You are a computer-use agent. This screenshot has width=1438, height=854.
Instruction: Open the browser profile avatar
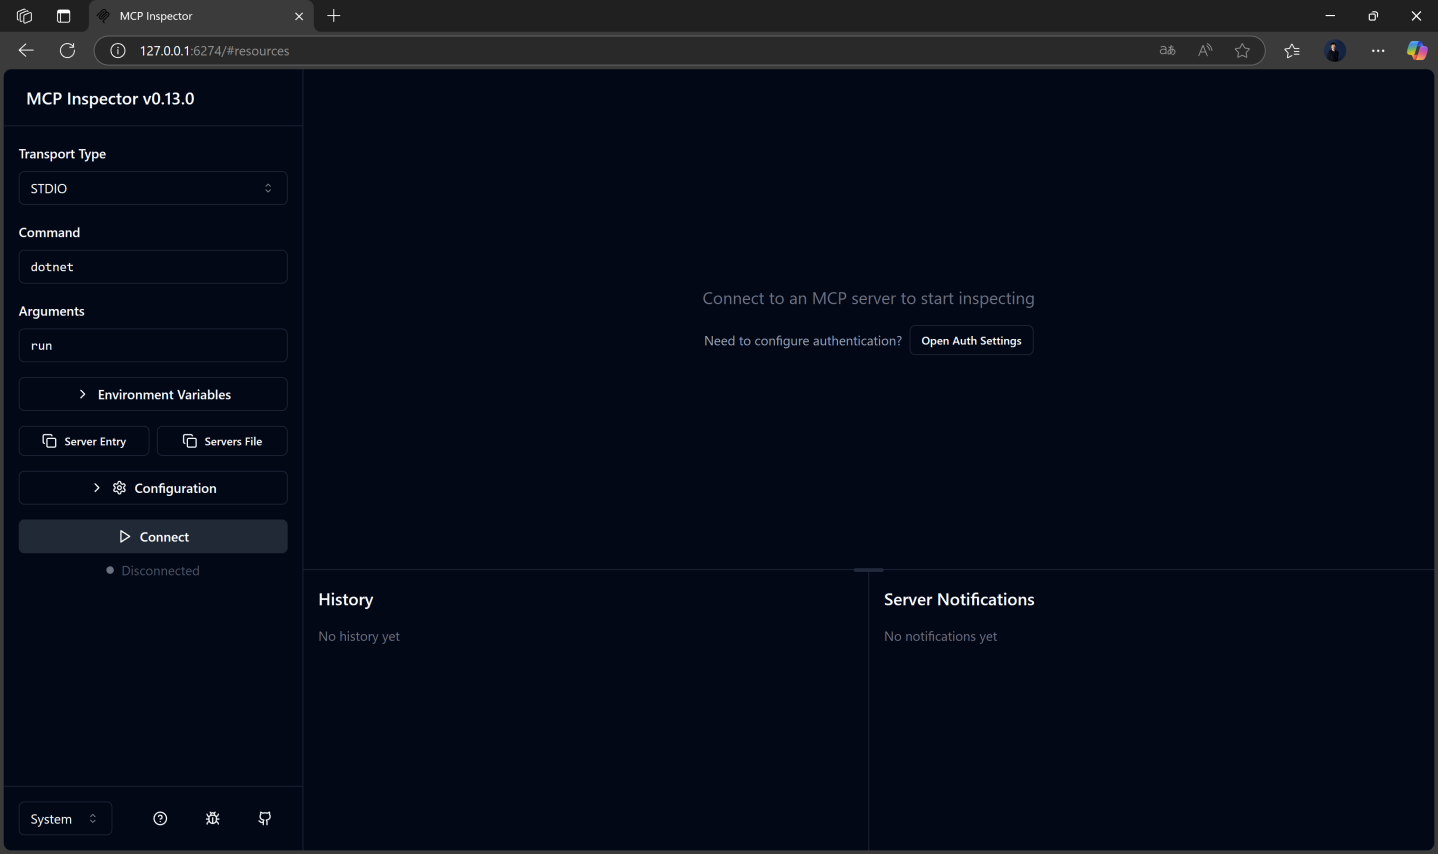pyautogui.click(x=1335, y=51)
